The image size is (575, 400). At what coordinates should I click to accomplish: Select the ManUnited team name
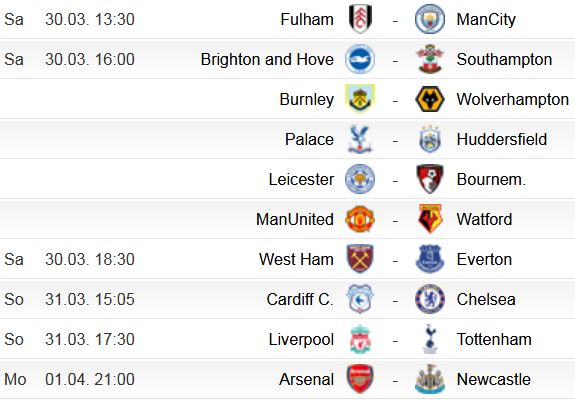[295, 219]
